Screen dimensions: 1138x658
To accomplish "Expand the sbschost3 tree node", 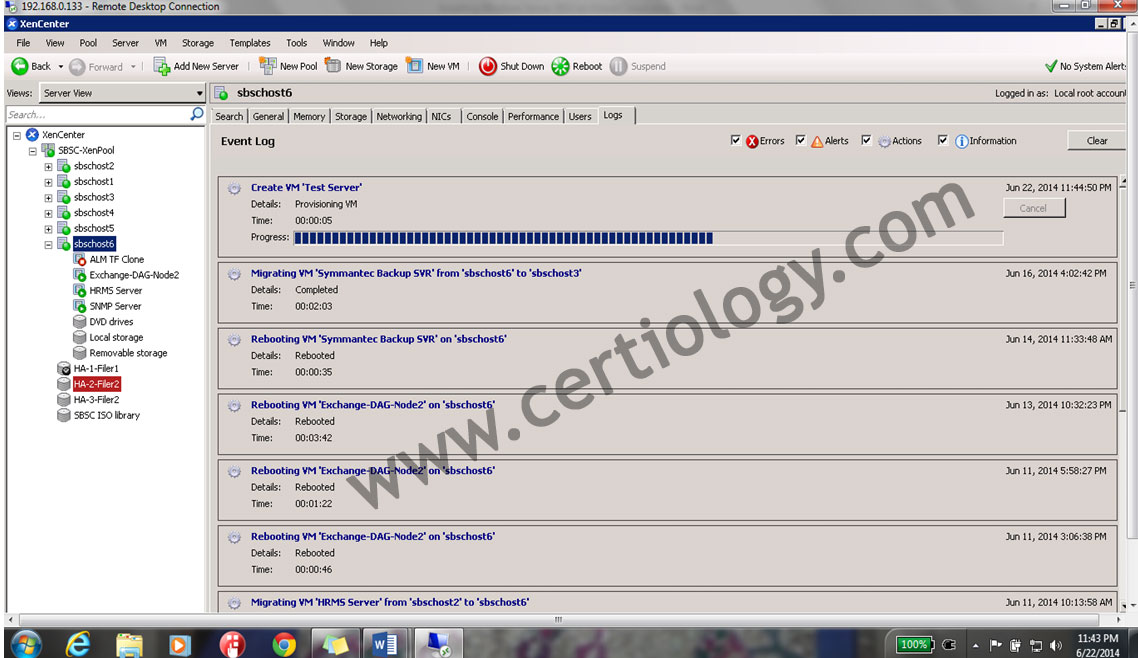I will tap(49, 197).
